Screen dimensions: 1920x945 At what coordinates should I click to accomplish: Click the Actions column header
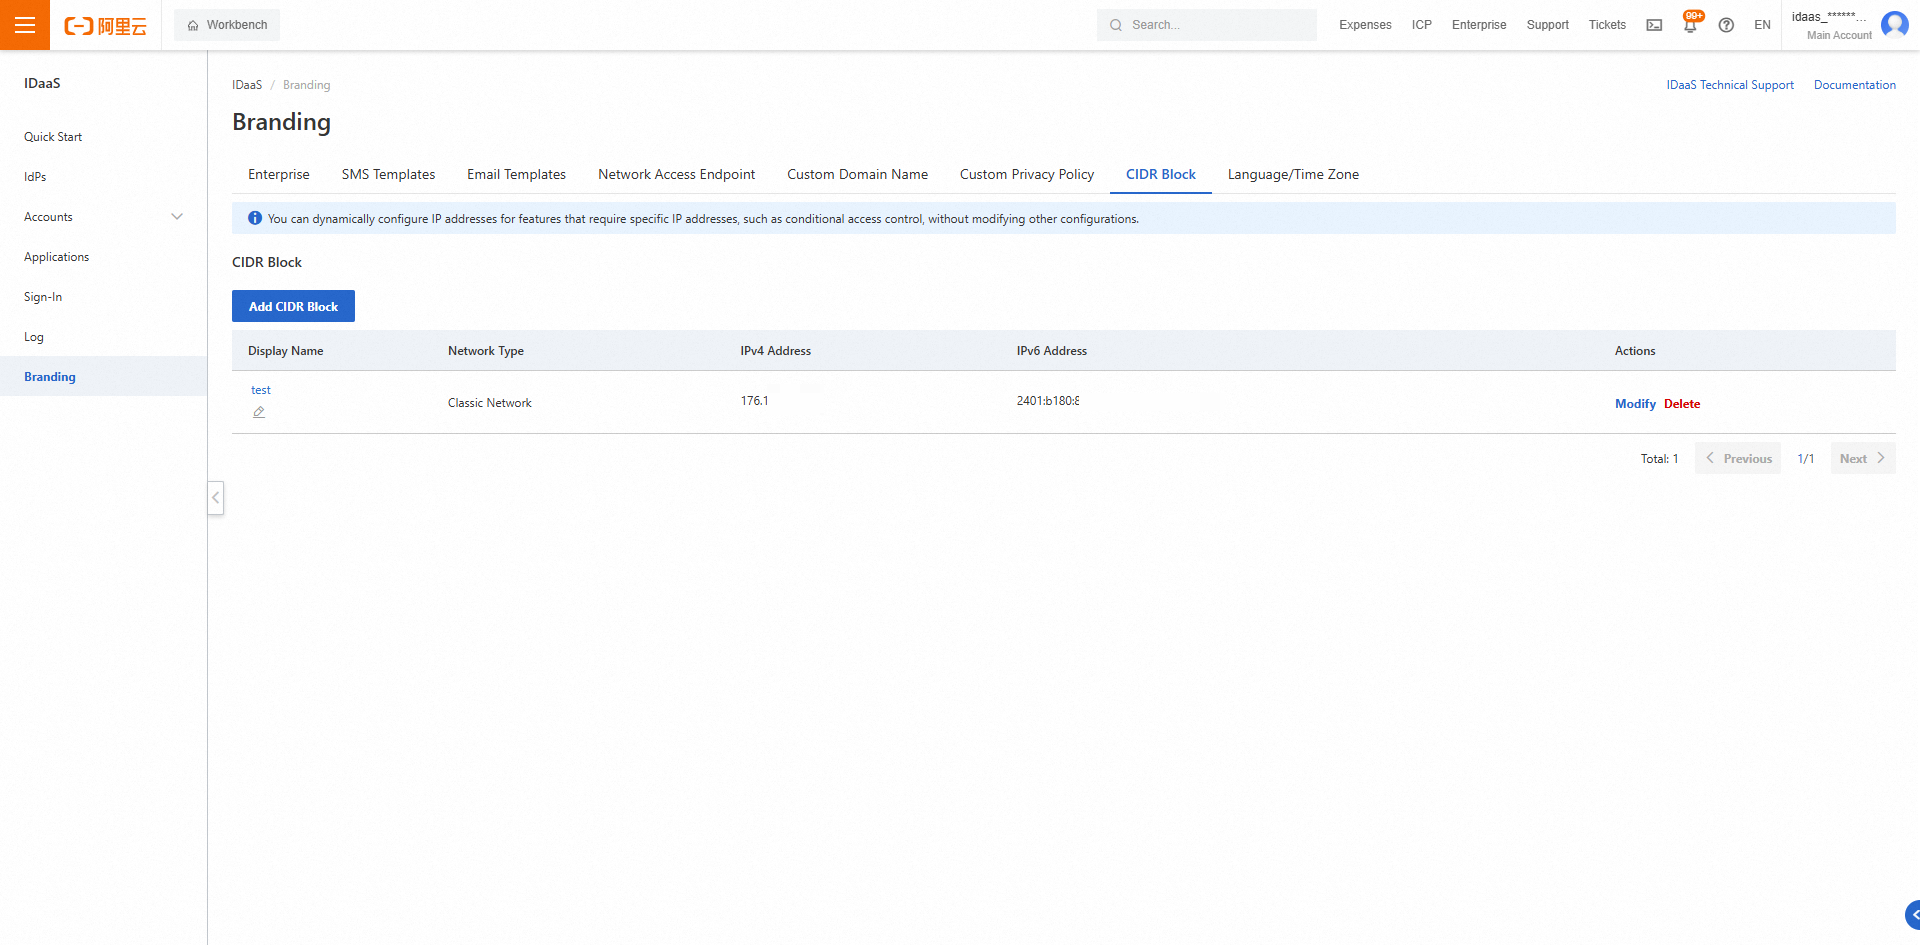(x=1635, y=351)
